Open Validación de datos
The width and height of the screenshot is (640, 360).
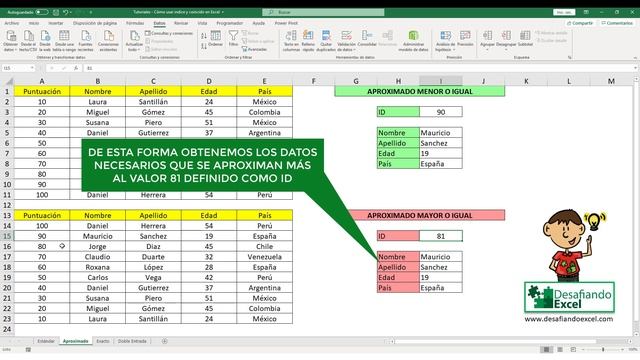(x=346, y=41)
